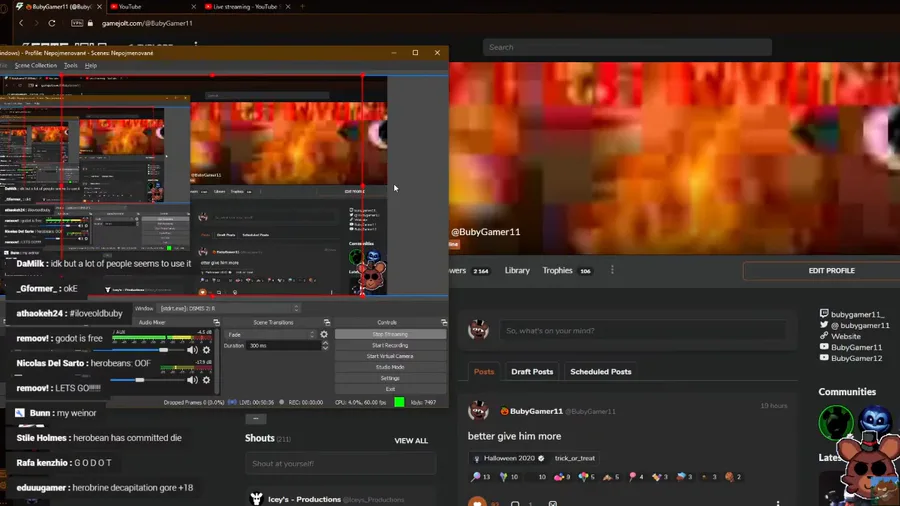
Task: Like the post with the heart icon
Action: pyautogui.click(x=477, y=502)
